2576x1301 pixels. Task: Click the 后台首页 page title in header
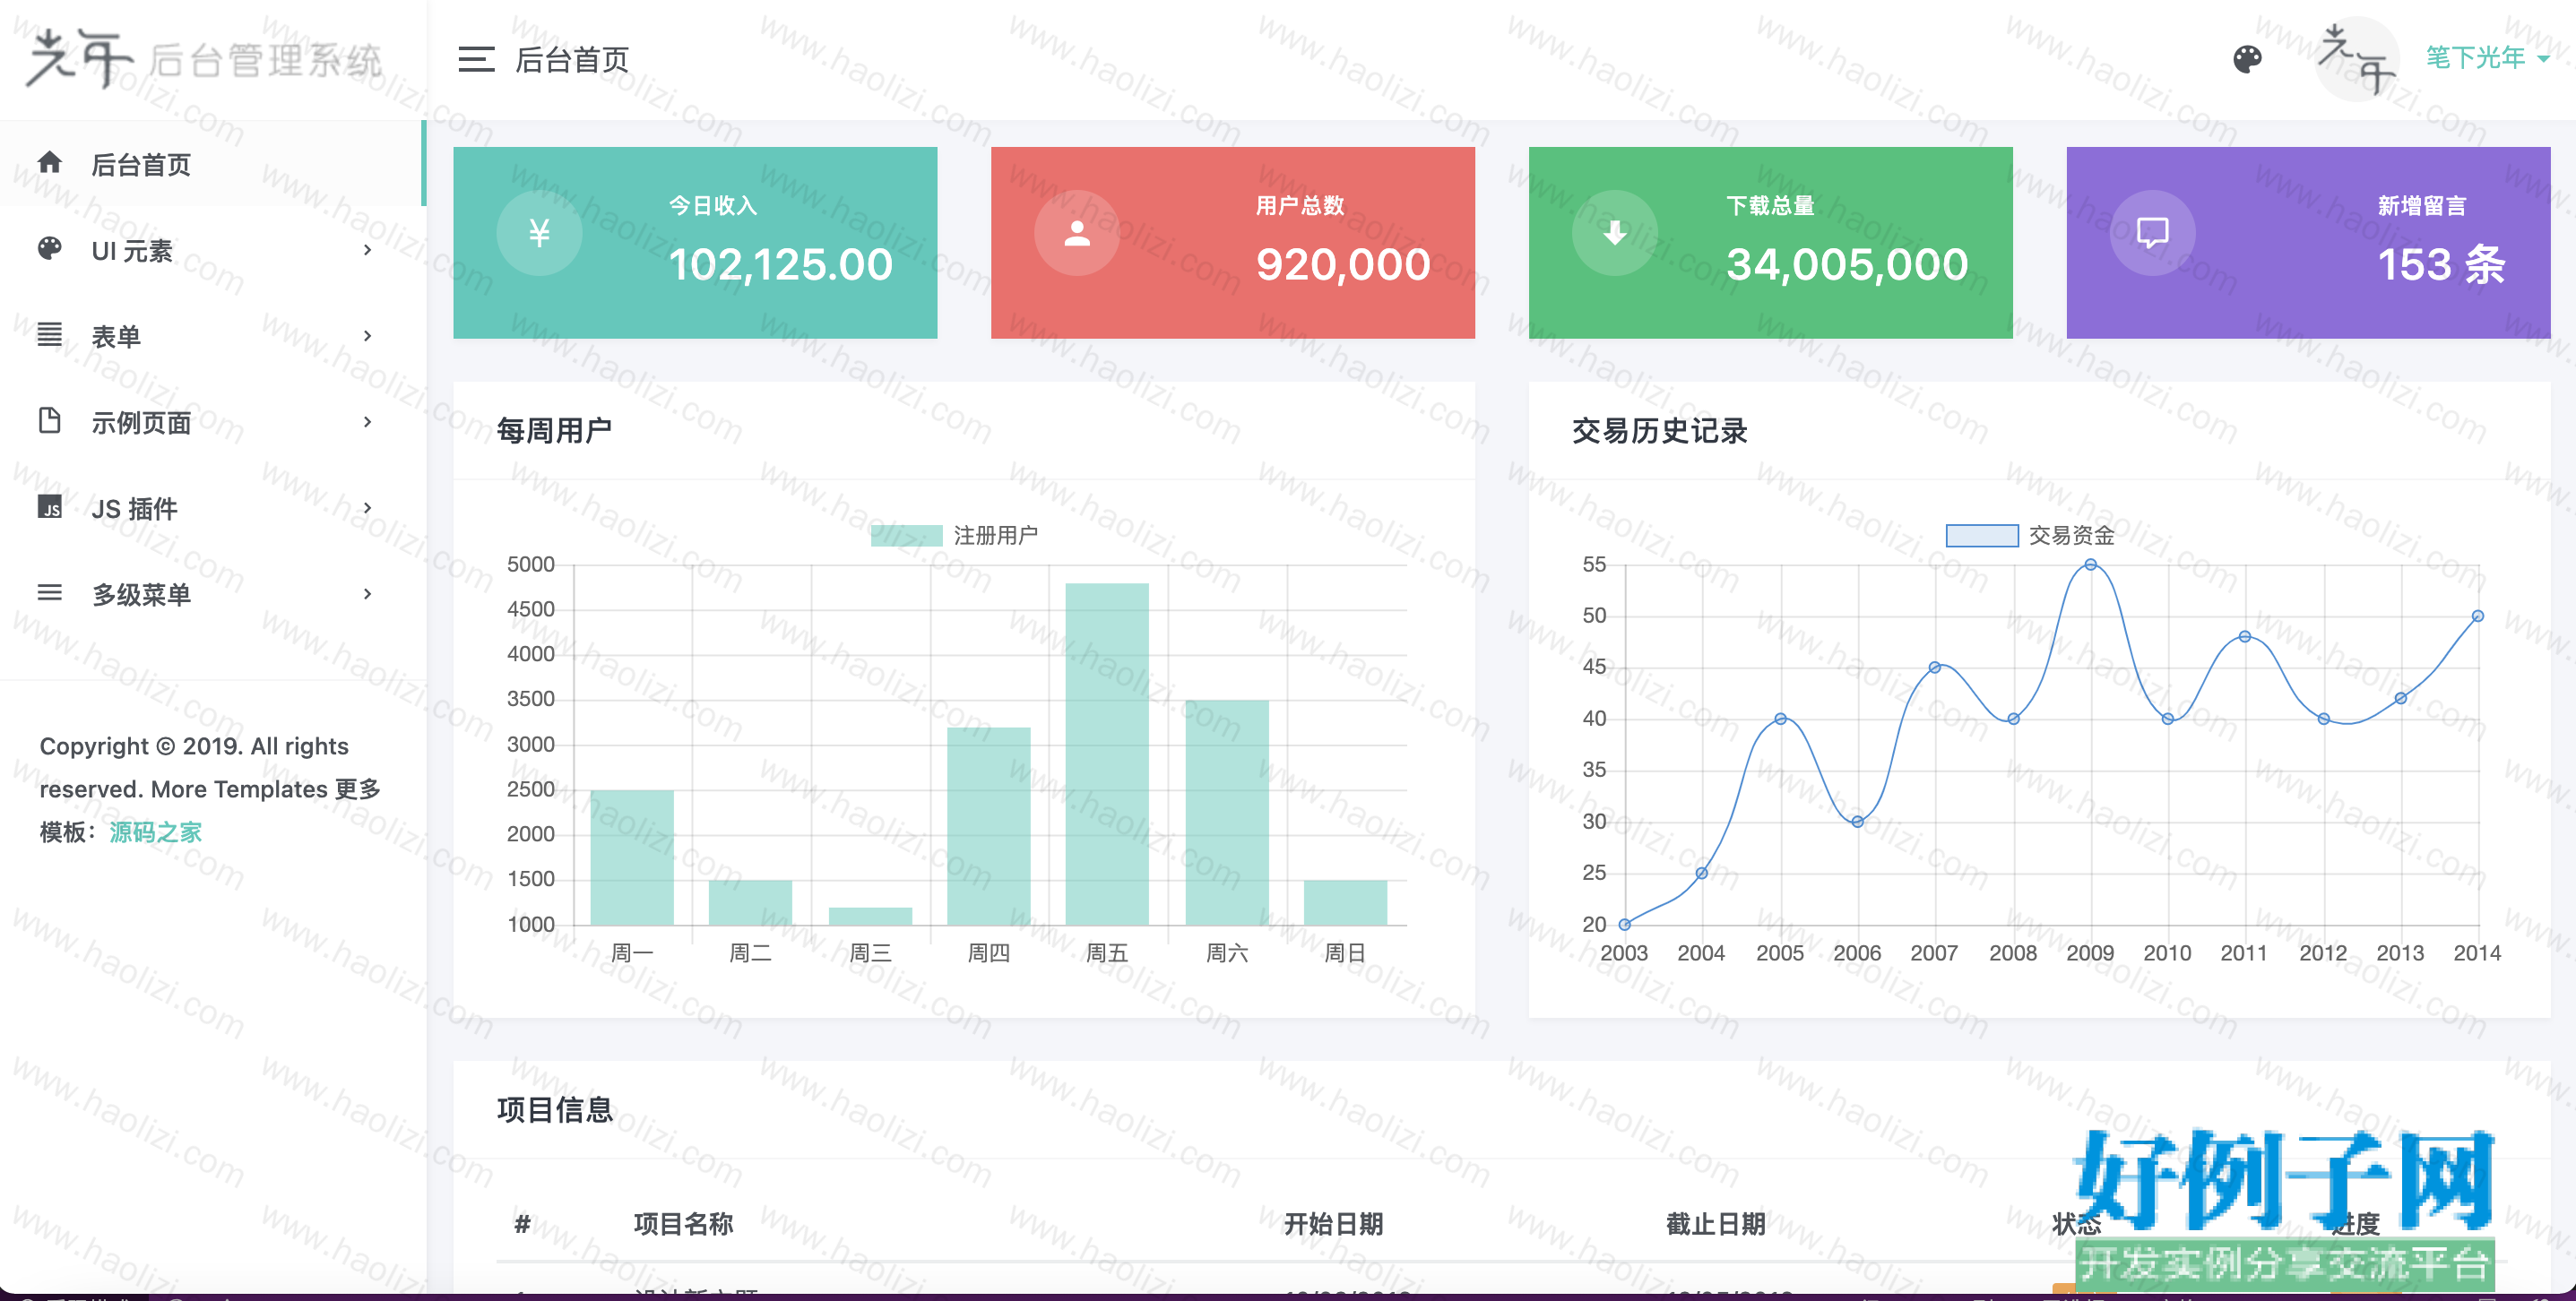[571, 60]
